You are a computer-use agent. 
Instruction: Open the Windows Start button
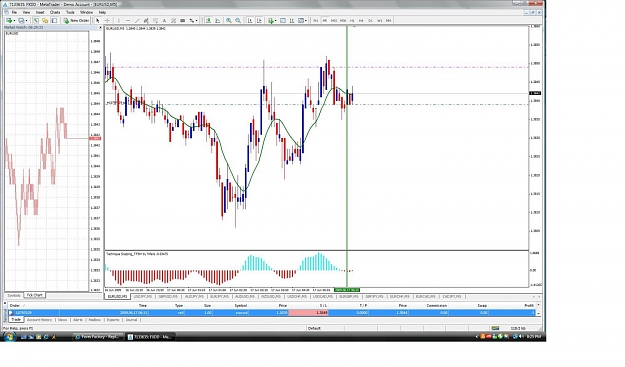click(9, 337)
